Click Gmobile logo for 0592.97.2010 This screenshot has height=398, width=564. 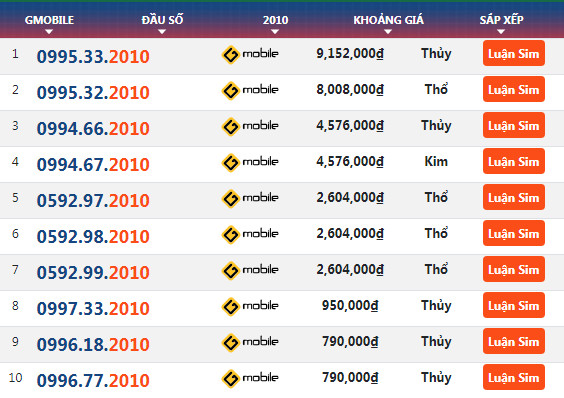point(250,199)
